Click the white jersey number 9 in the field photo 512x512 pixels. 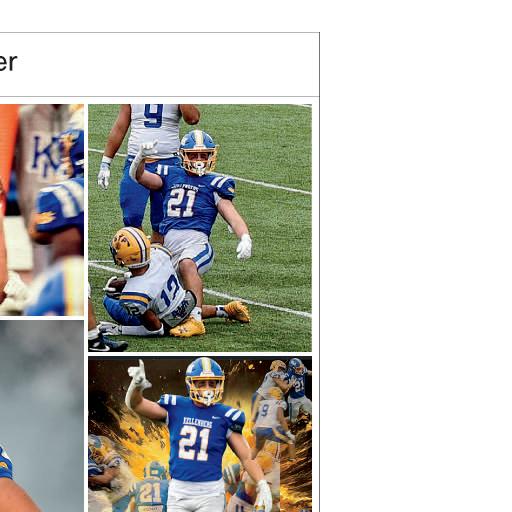pyautogui.click(x=153, y=115)
